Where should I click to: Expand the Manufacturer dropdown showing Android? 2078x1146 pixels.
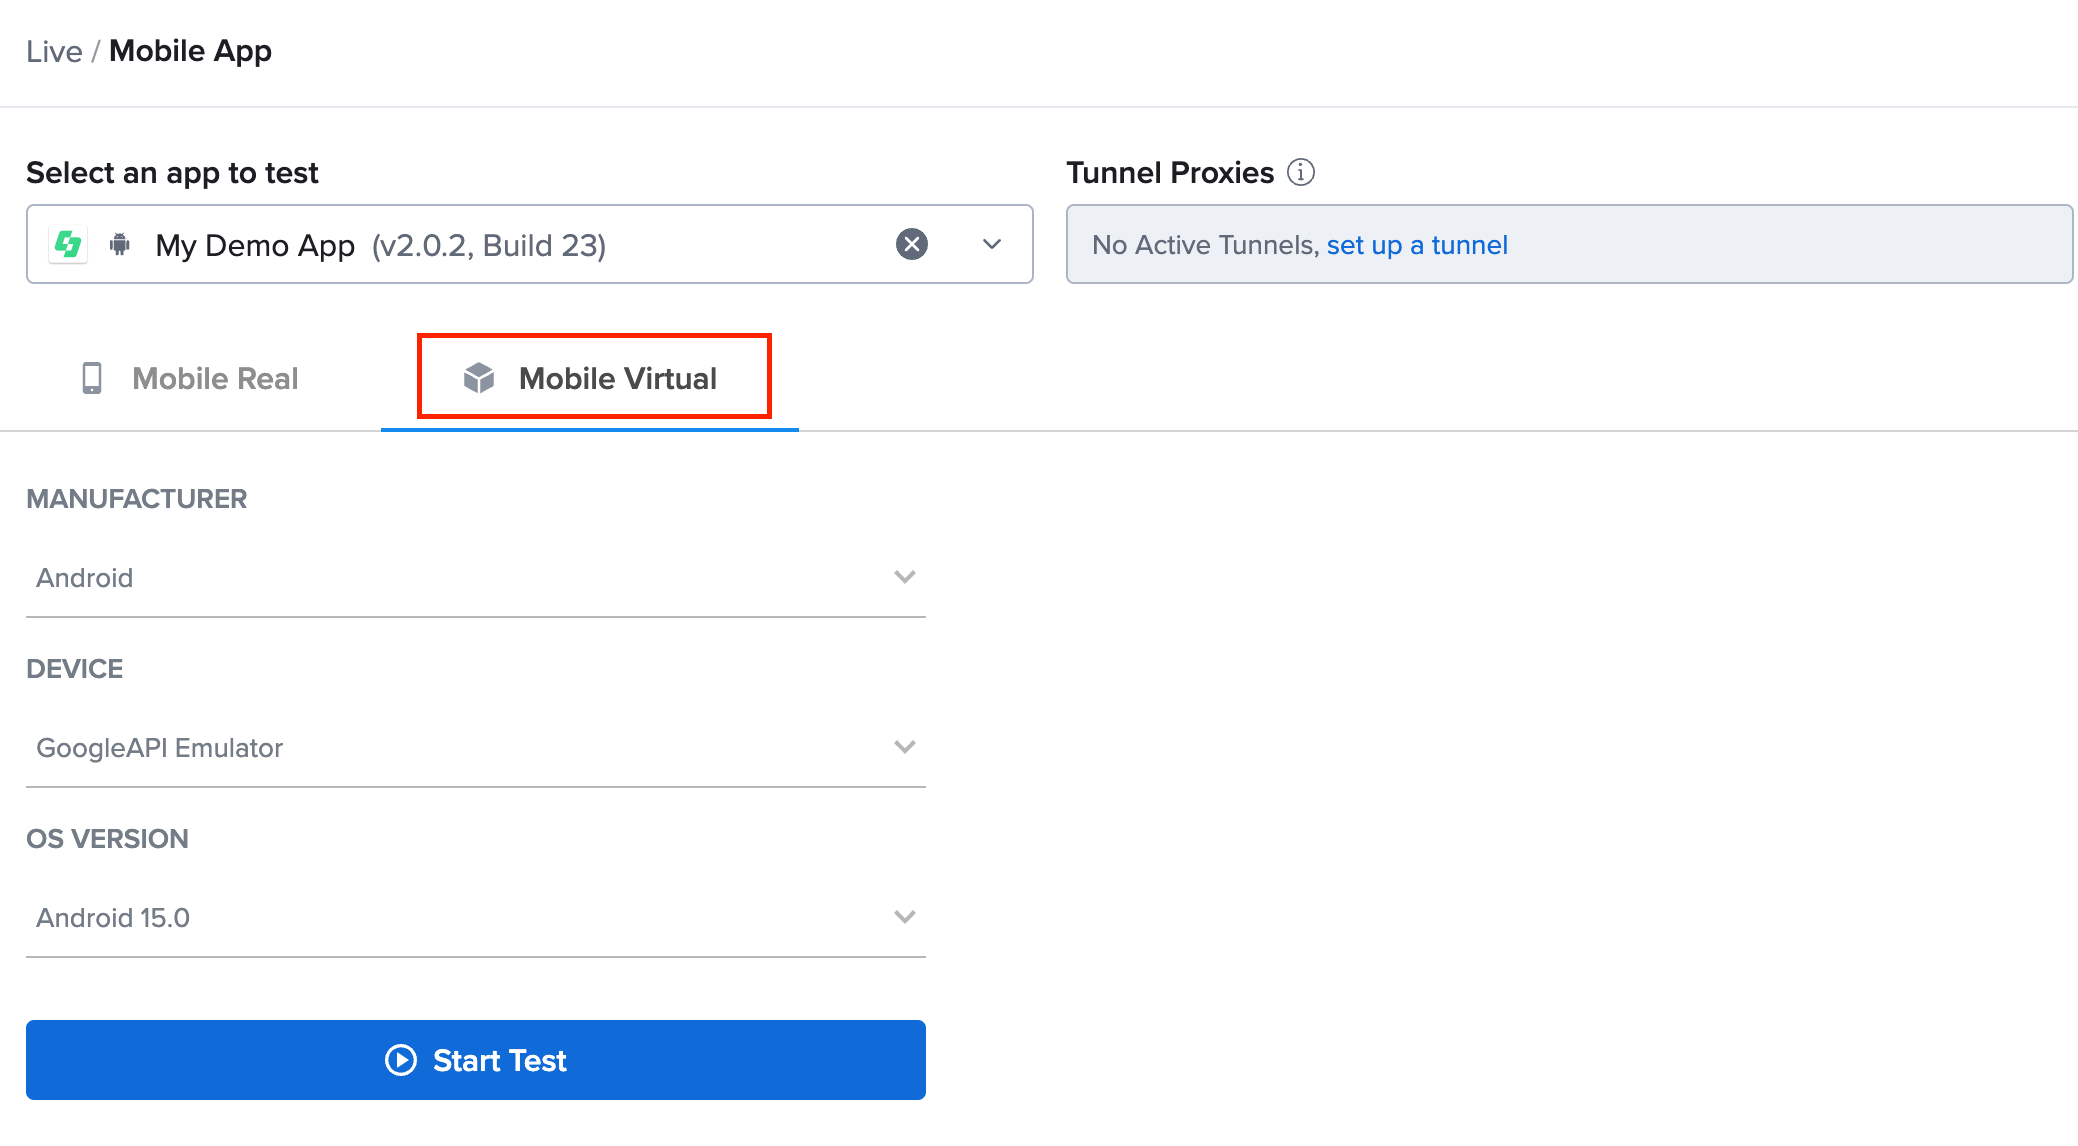[x=905, y=577]
